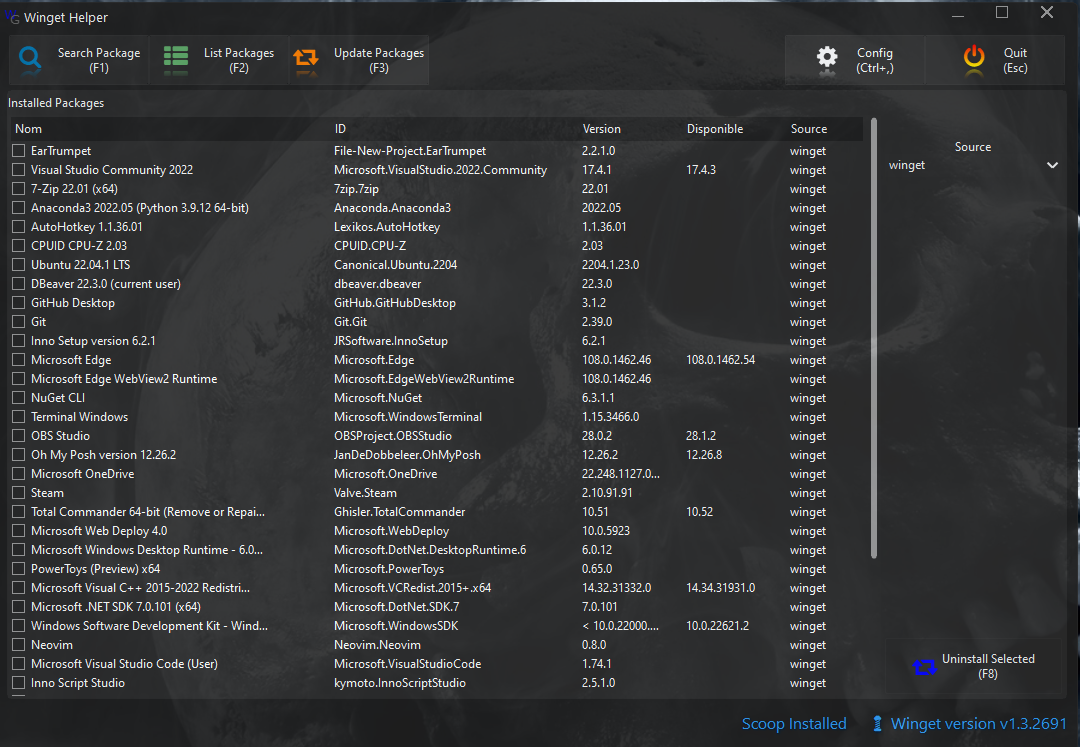Click the CPUID CPU-Z 2.03 row name
1080x747 pixels.
pyautogui.click(x=79, y=246)
